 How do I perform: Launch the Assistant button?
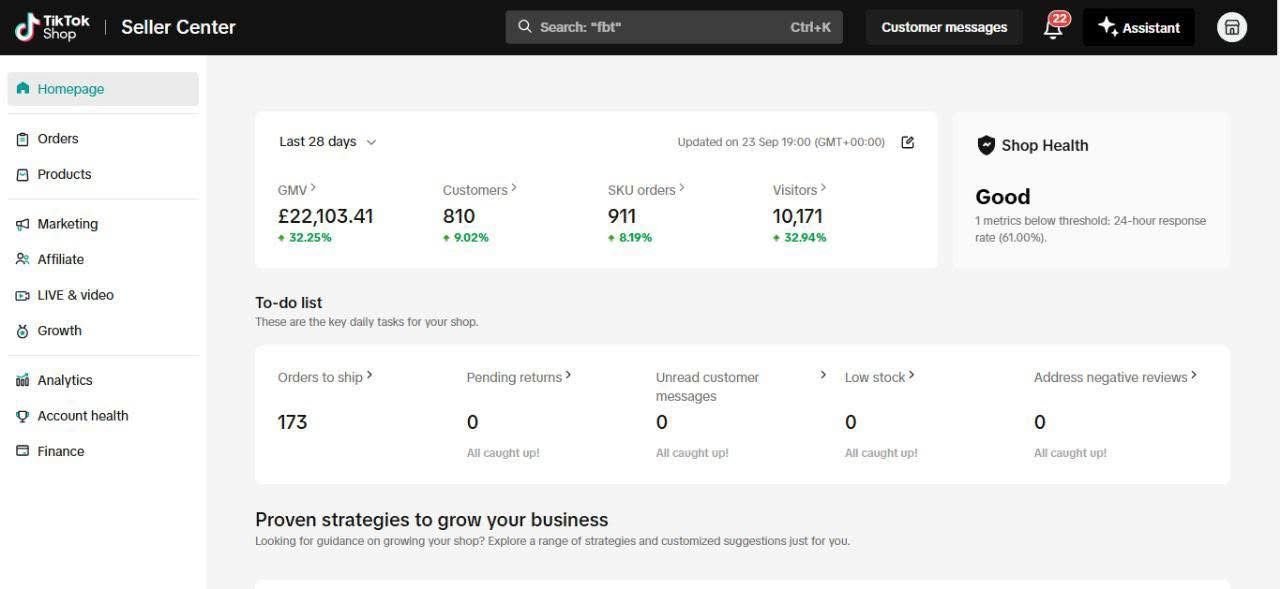[x=1138, y=27]
